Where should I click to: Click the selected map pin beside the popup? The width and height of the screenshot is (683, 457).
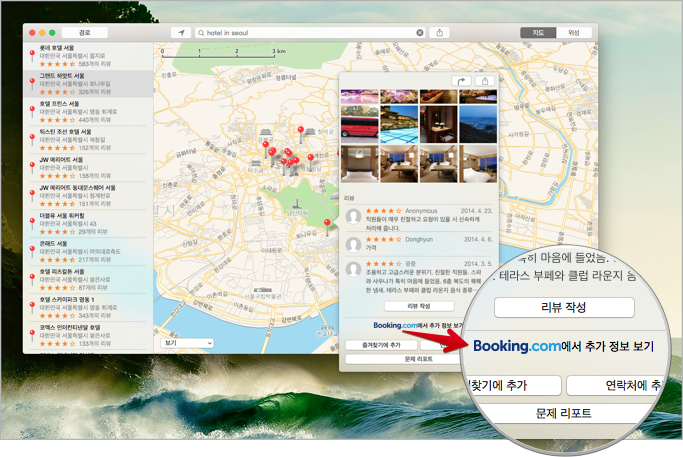(327, 227)
